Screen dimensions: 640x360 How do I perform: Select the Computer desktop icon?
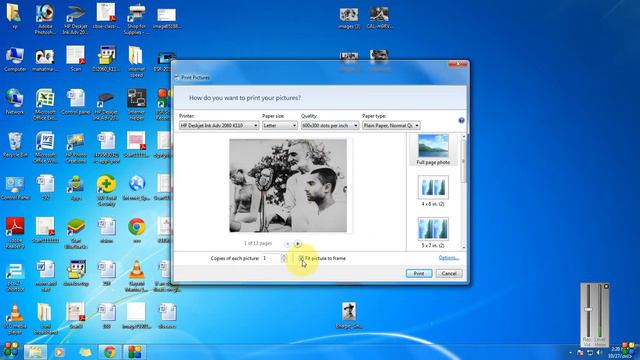click(x=15, y=60)
